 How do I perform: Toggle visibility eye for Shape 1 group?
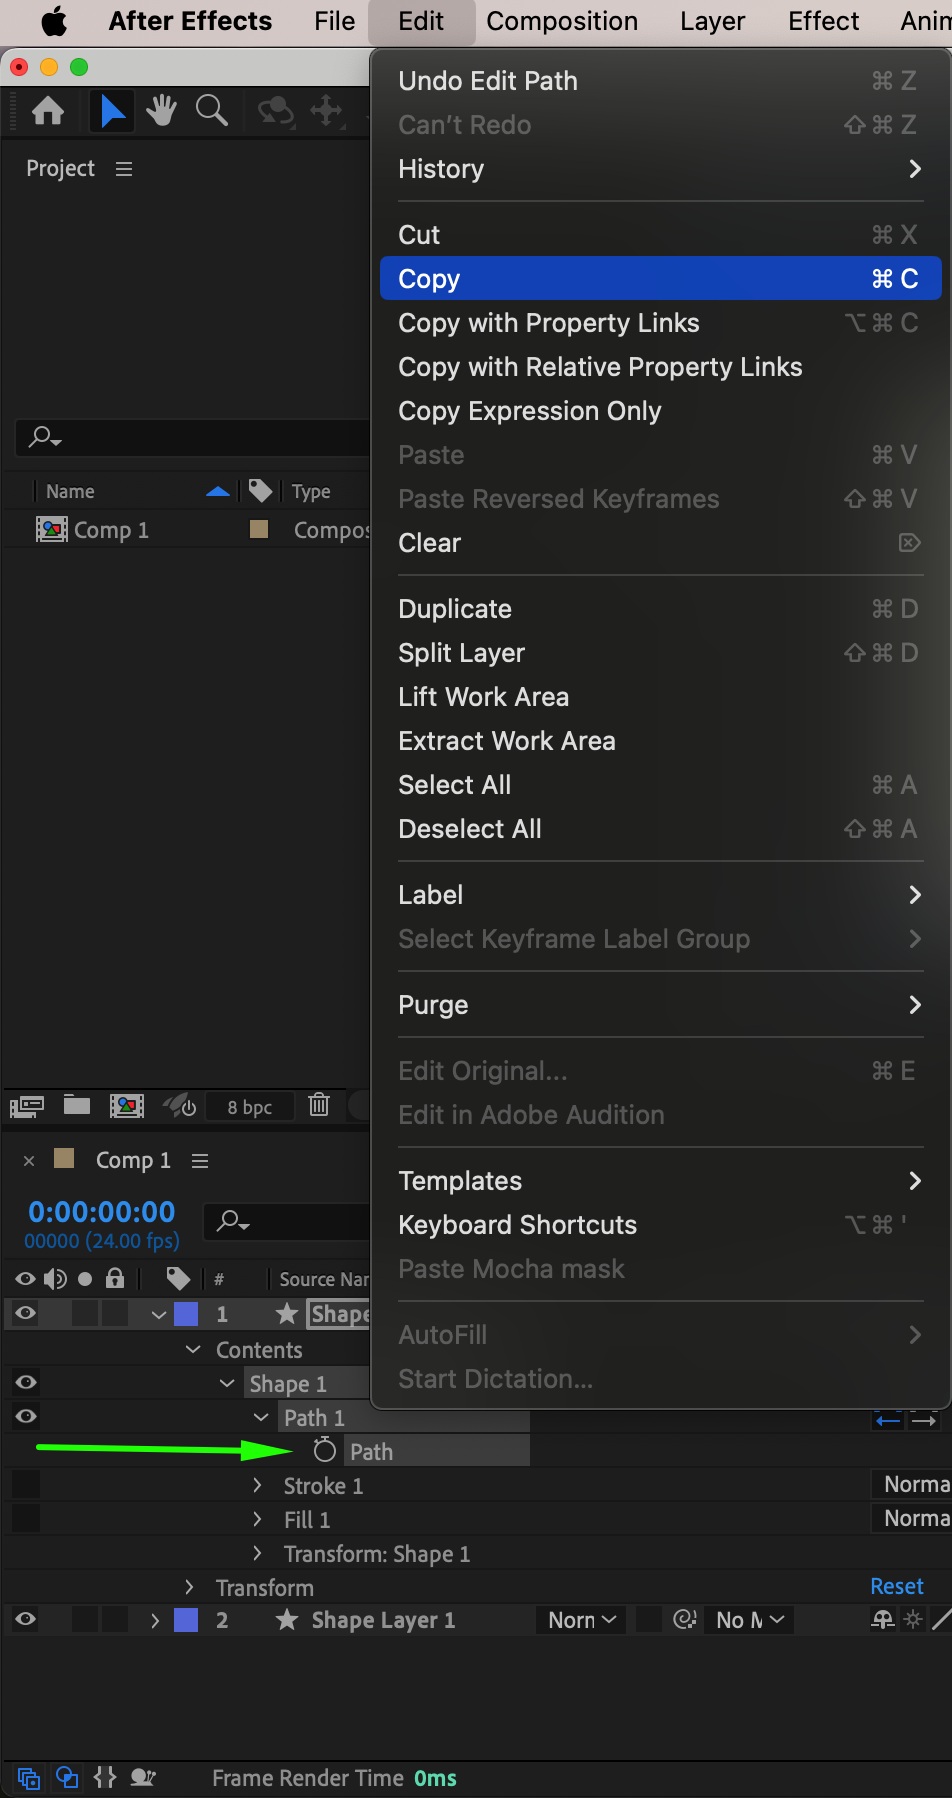click(26, 1383)
